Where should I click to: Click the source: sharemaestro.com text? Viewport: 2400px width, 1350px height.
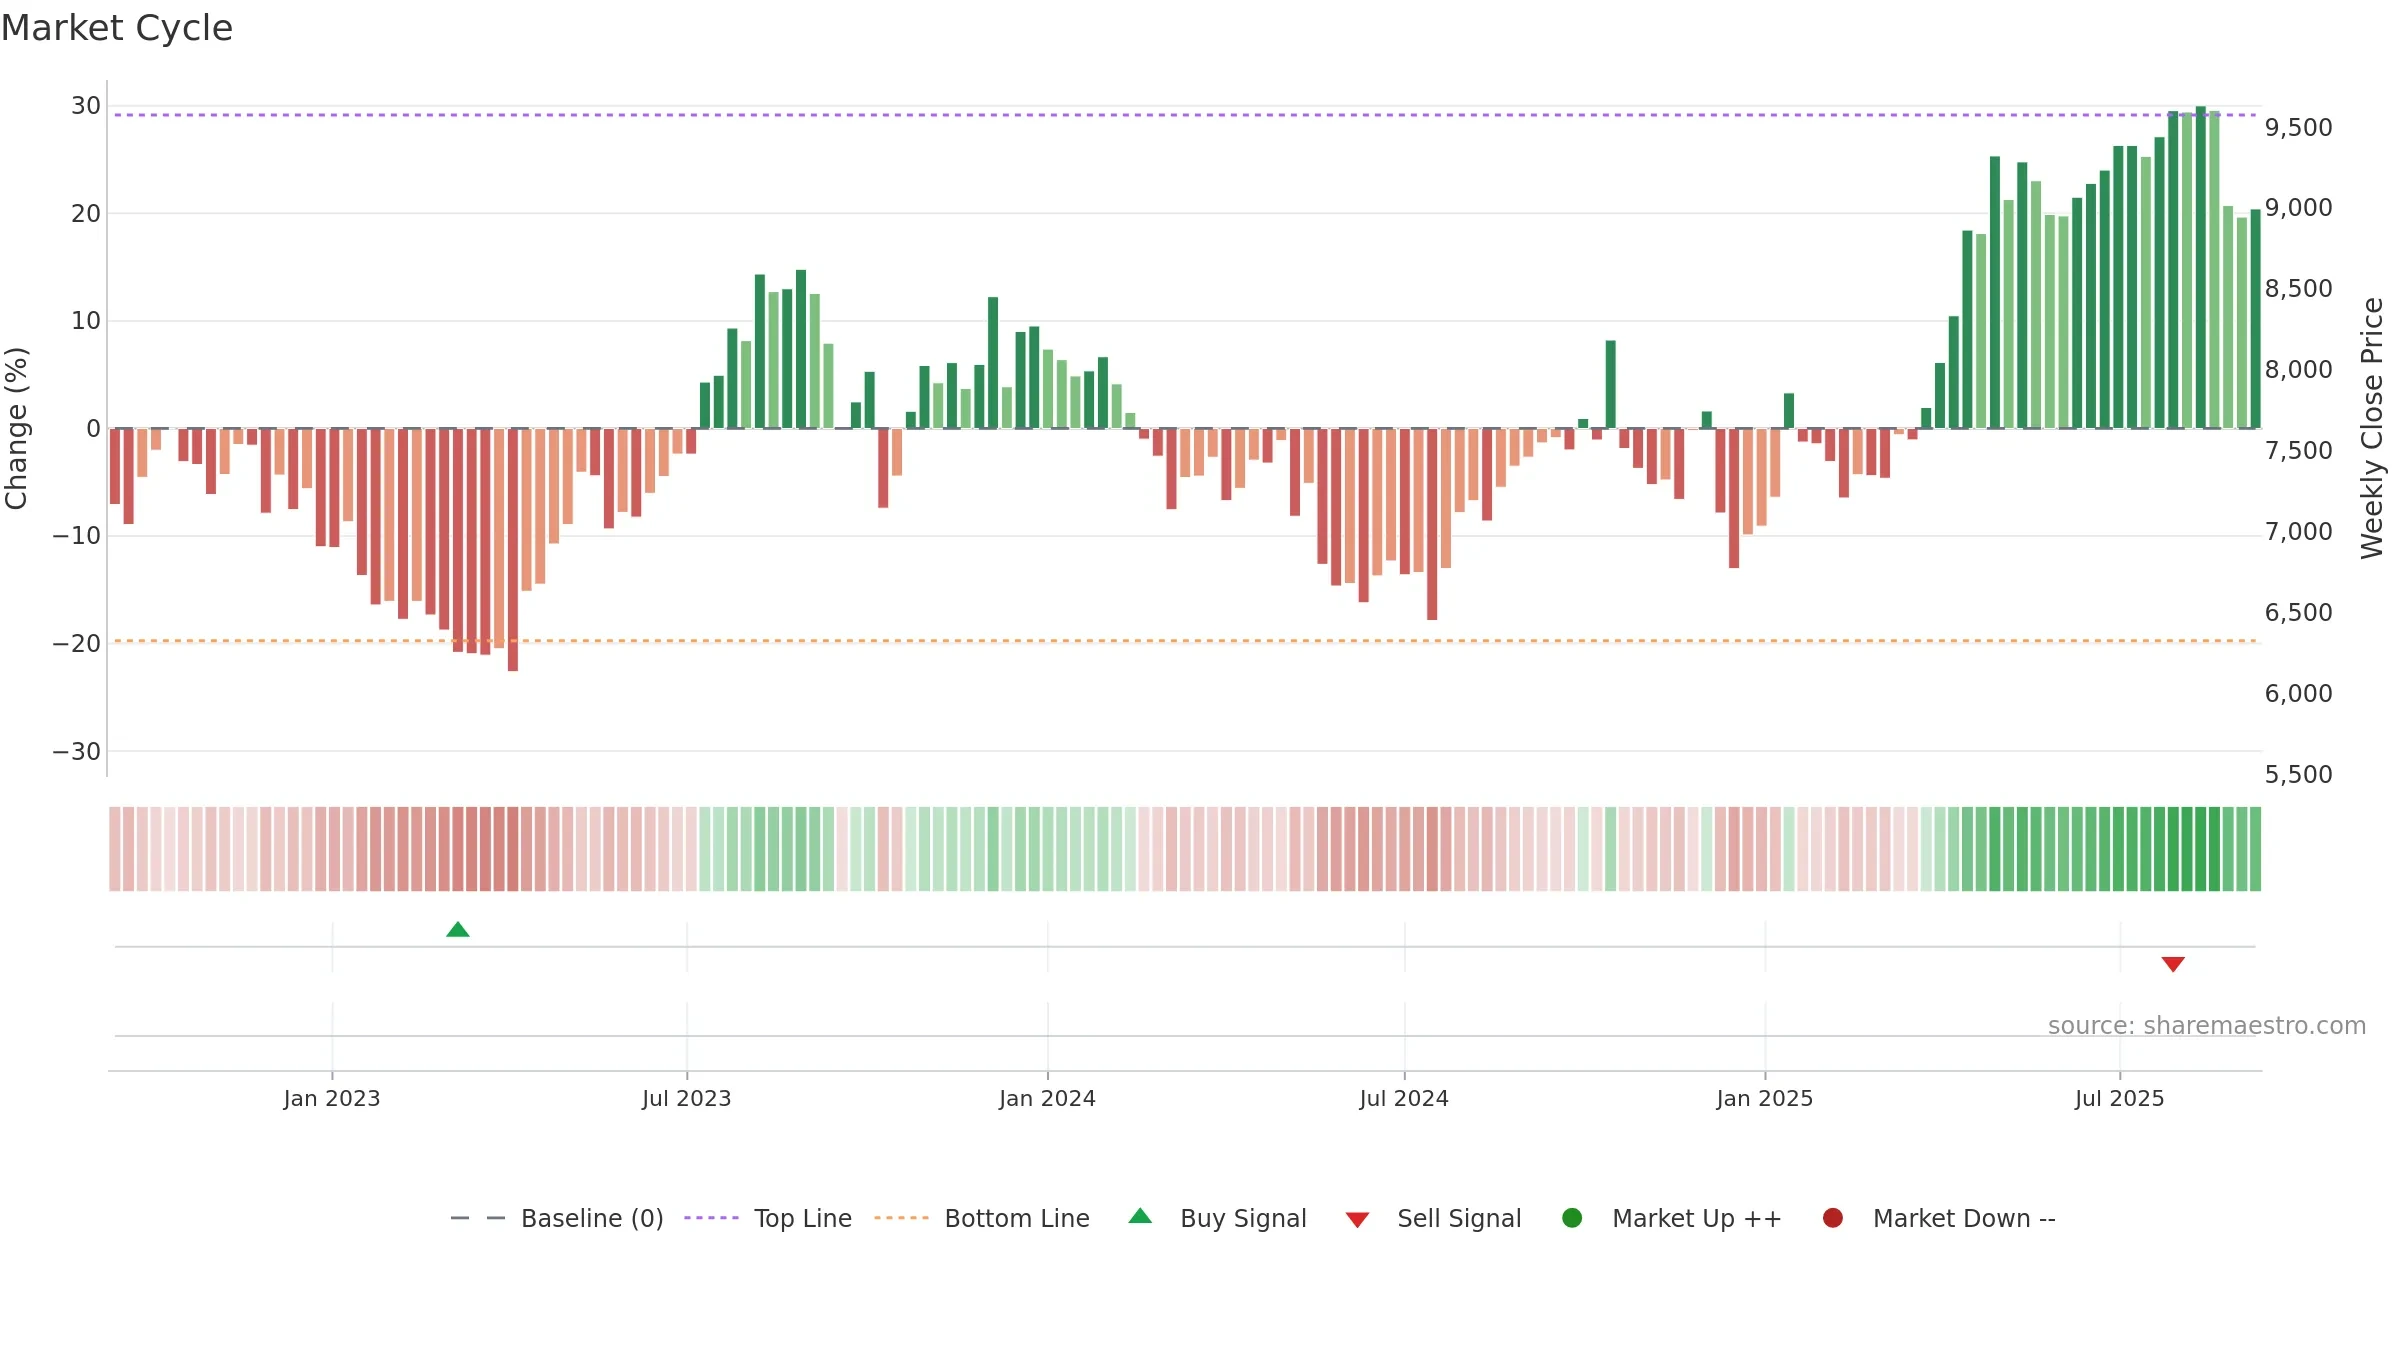2207,1026
